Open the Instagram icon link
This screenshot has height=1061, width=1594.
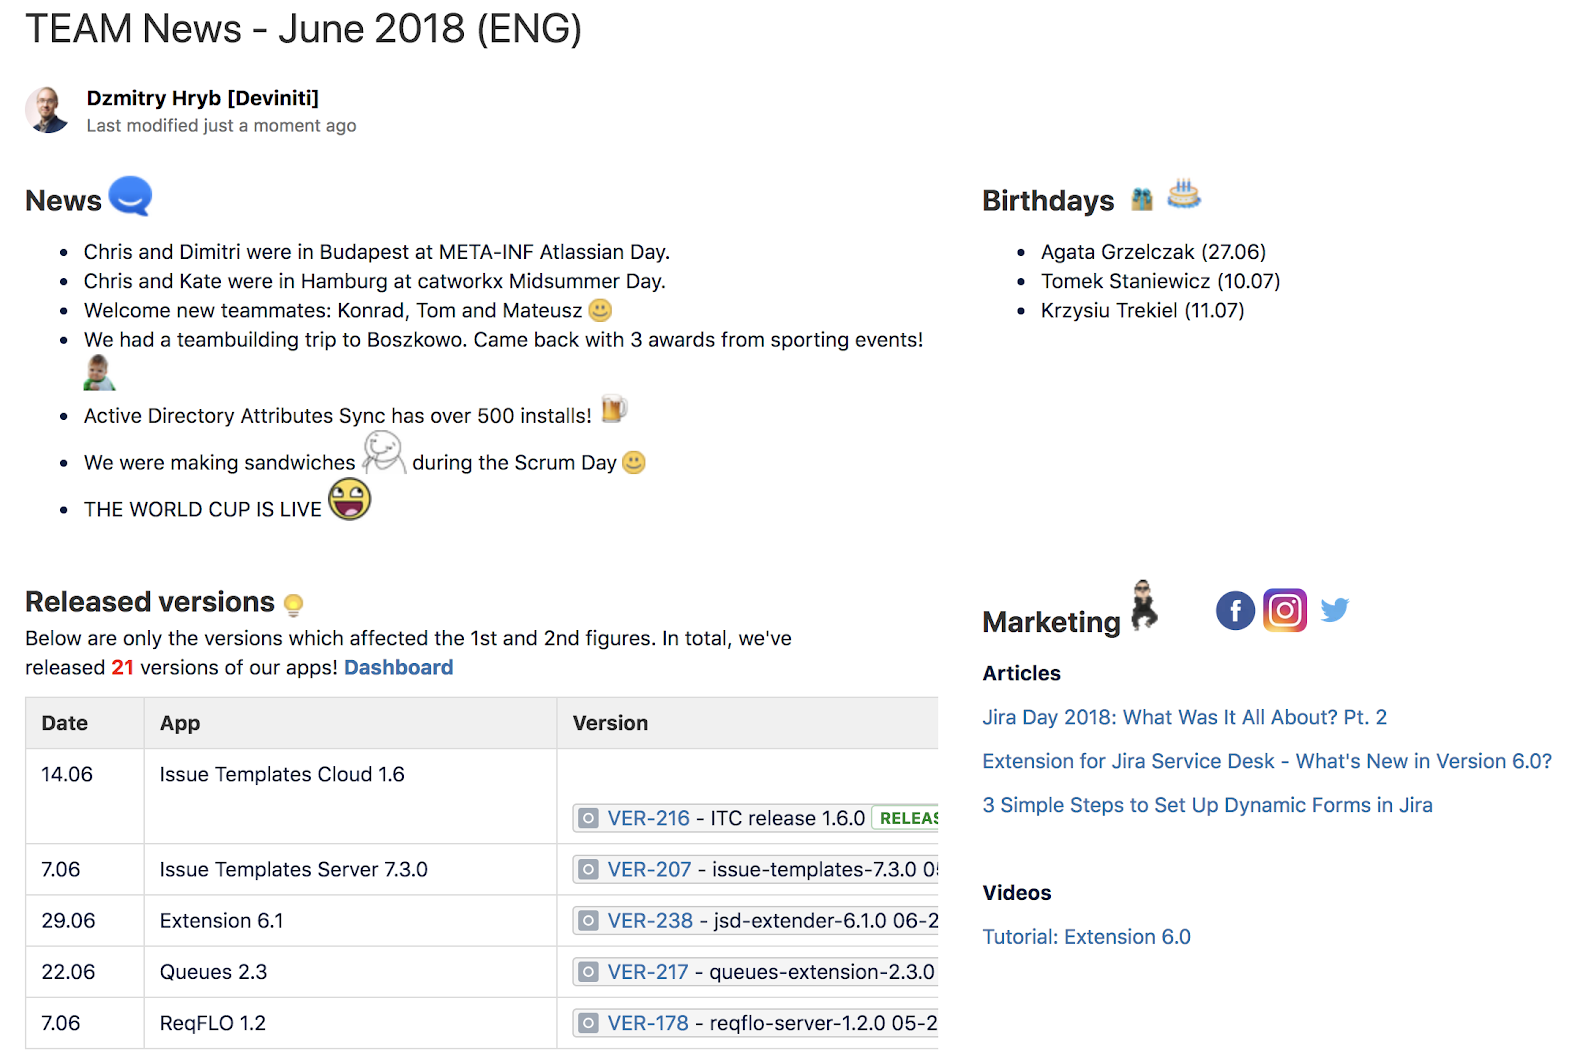[x=1285, y=610]
